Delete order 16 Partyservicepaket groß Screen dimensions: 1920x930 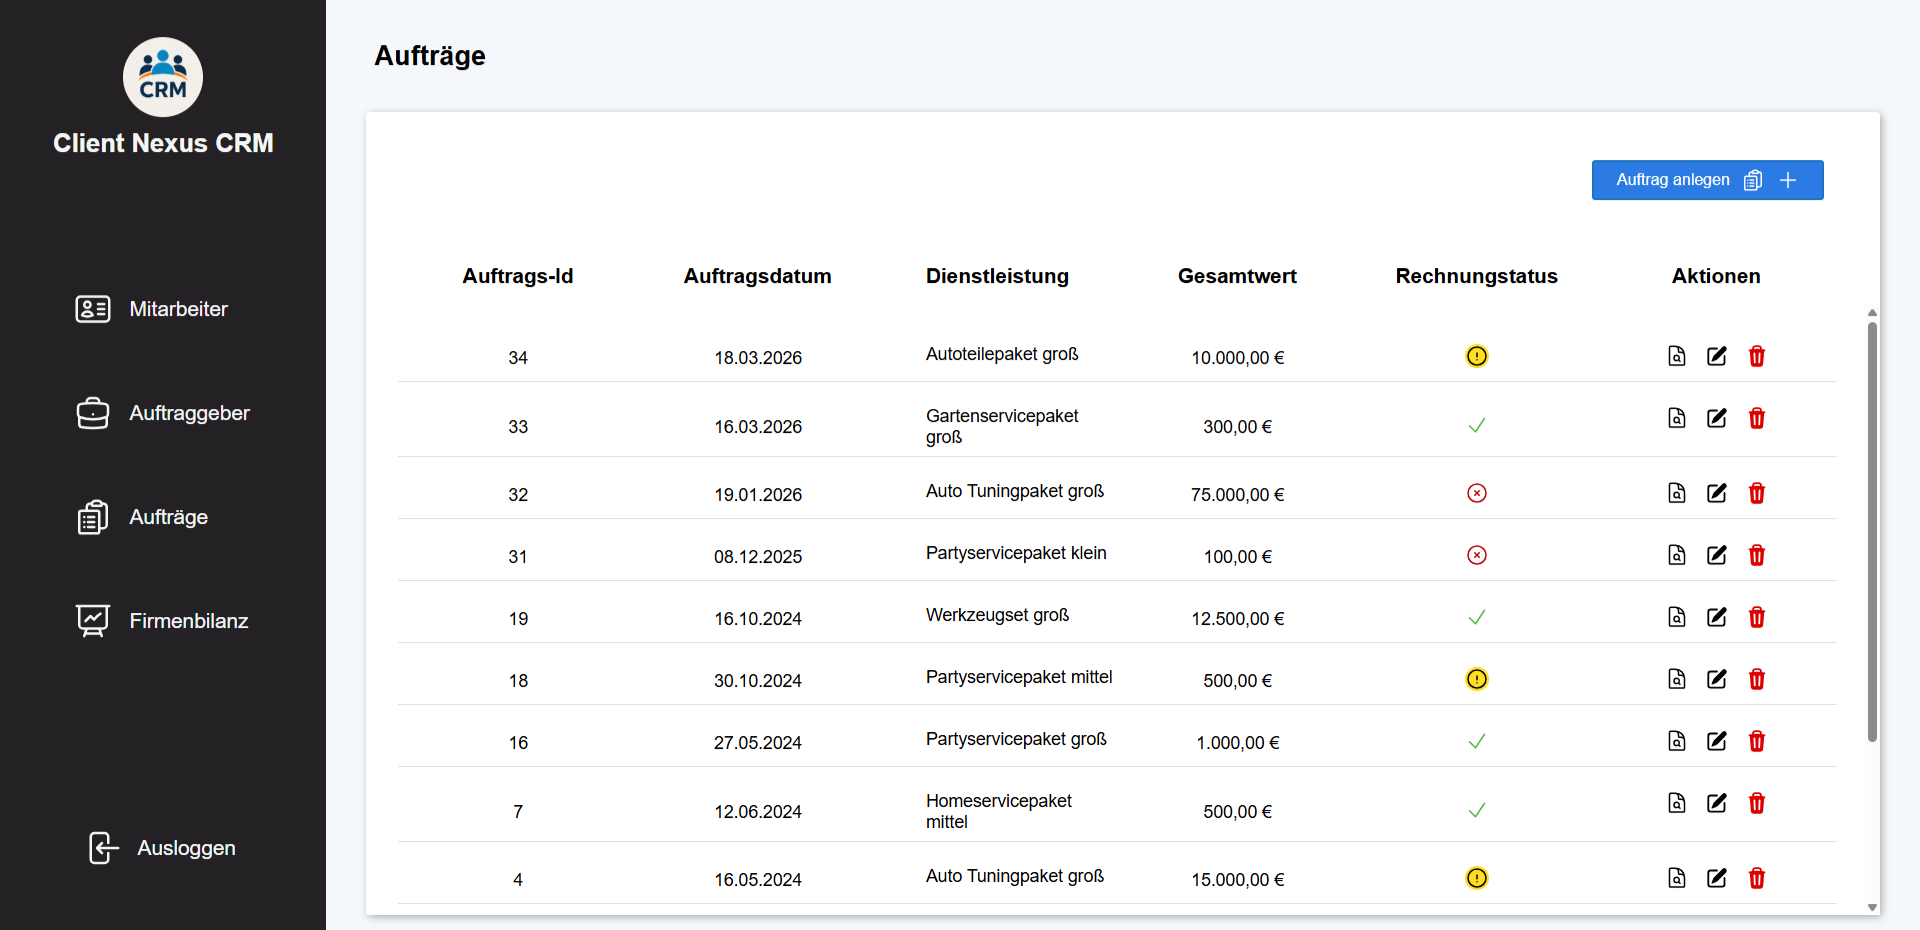point(1756,741)
